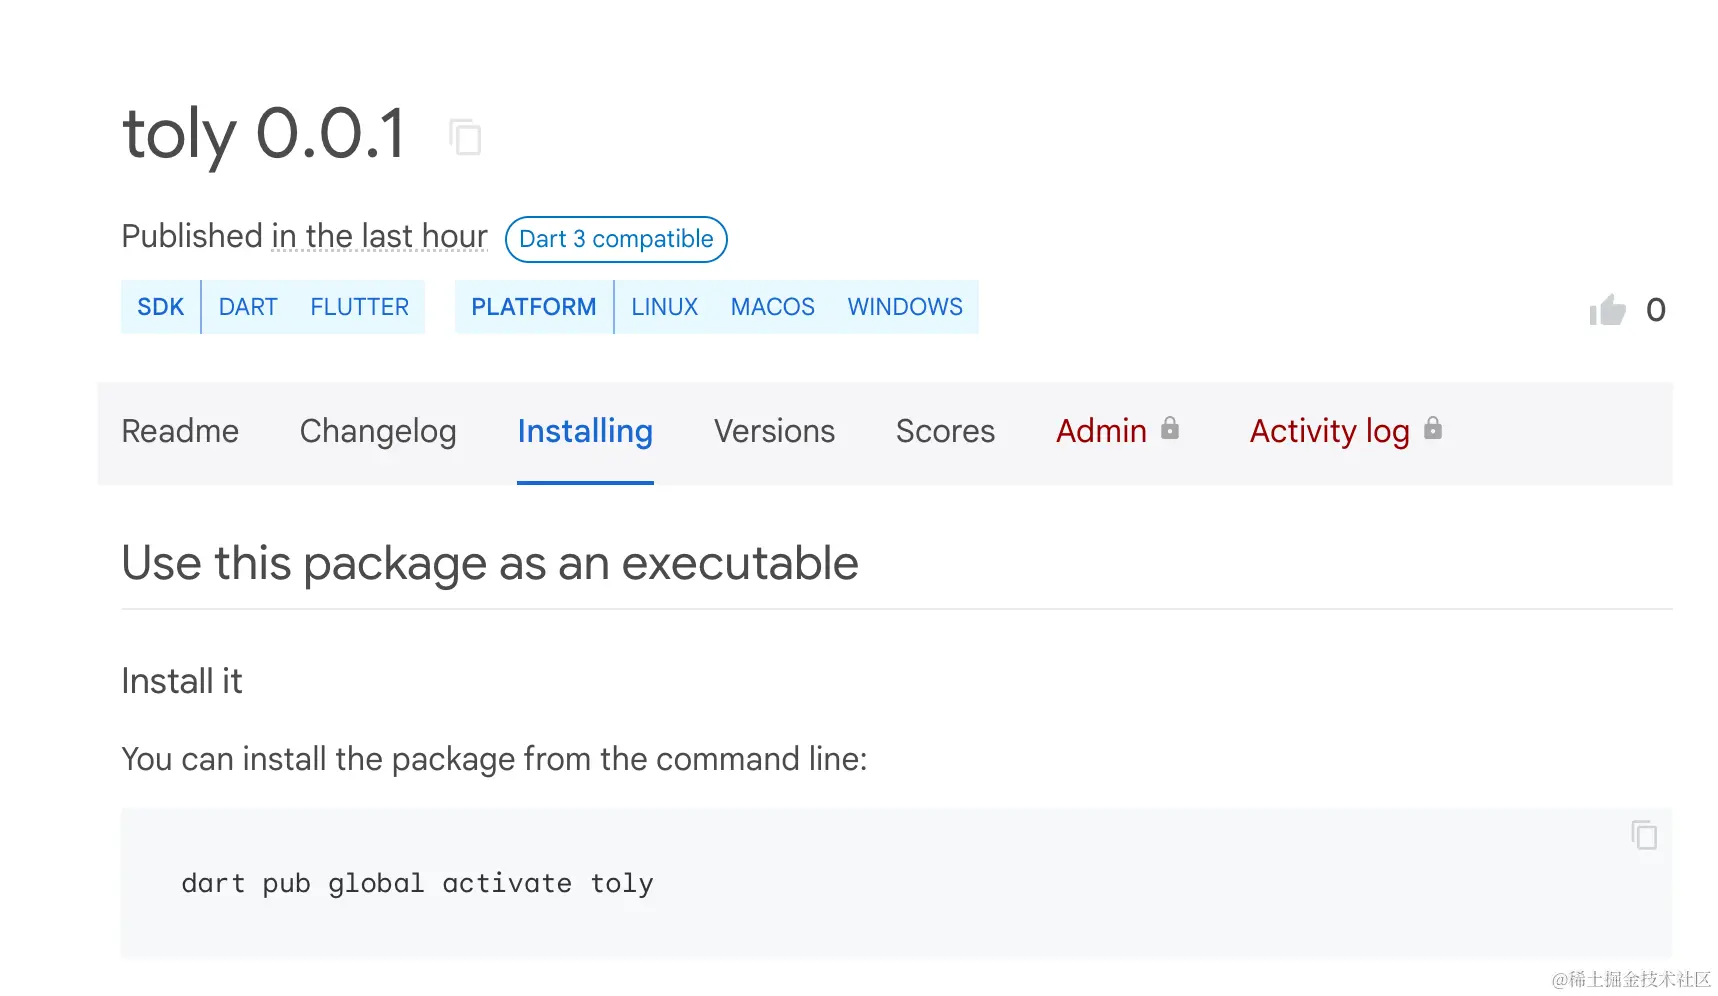Copy the toly 0.0.1 package name icon

click(465, 137)
